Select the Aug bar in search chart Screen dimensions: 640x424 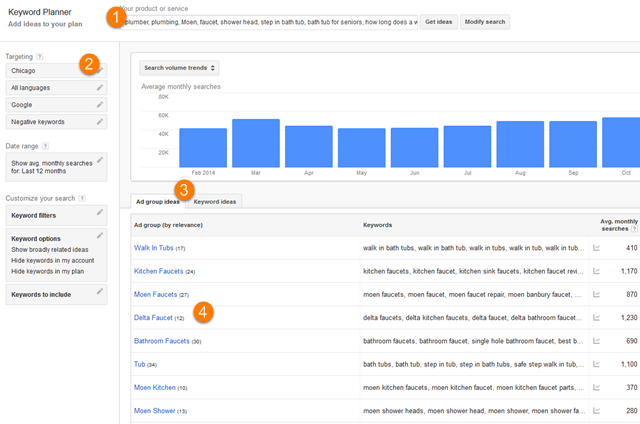520,144
